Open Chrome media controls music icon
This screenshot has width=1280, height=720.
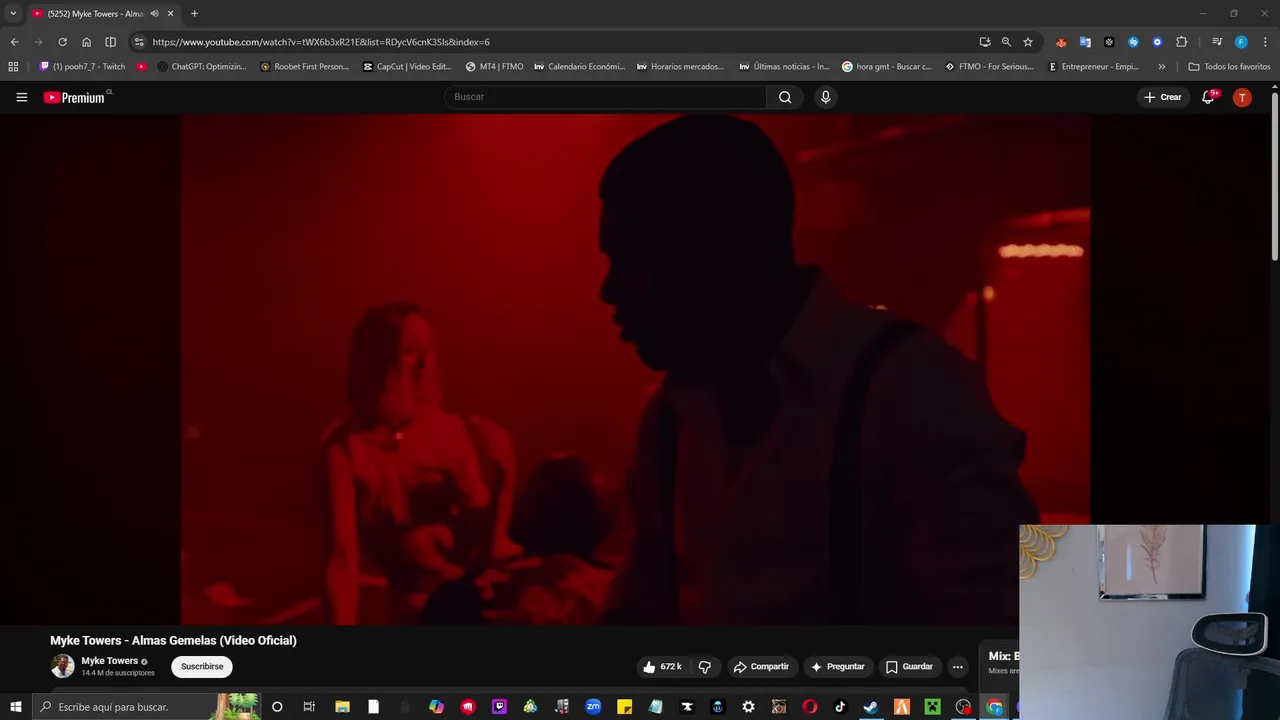[1217, 42]
